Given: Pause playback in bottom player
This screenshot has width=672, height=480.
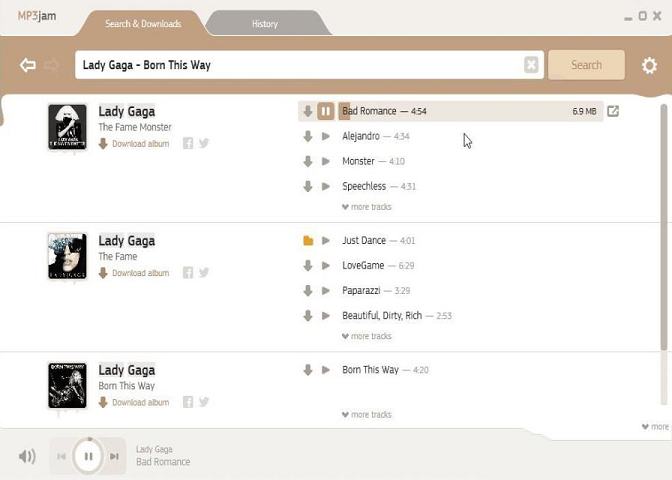Looking at the screenshot, I should point(88,456).
